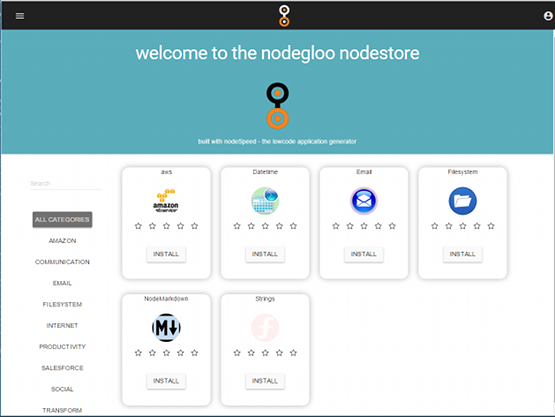The height and width of the screenshot is (417, 555).
Task: Select the ALL CATEGORIES filter
Action: coord(62,219)
